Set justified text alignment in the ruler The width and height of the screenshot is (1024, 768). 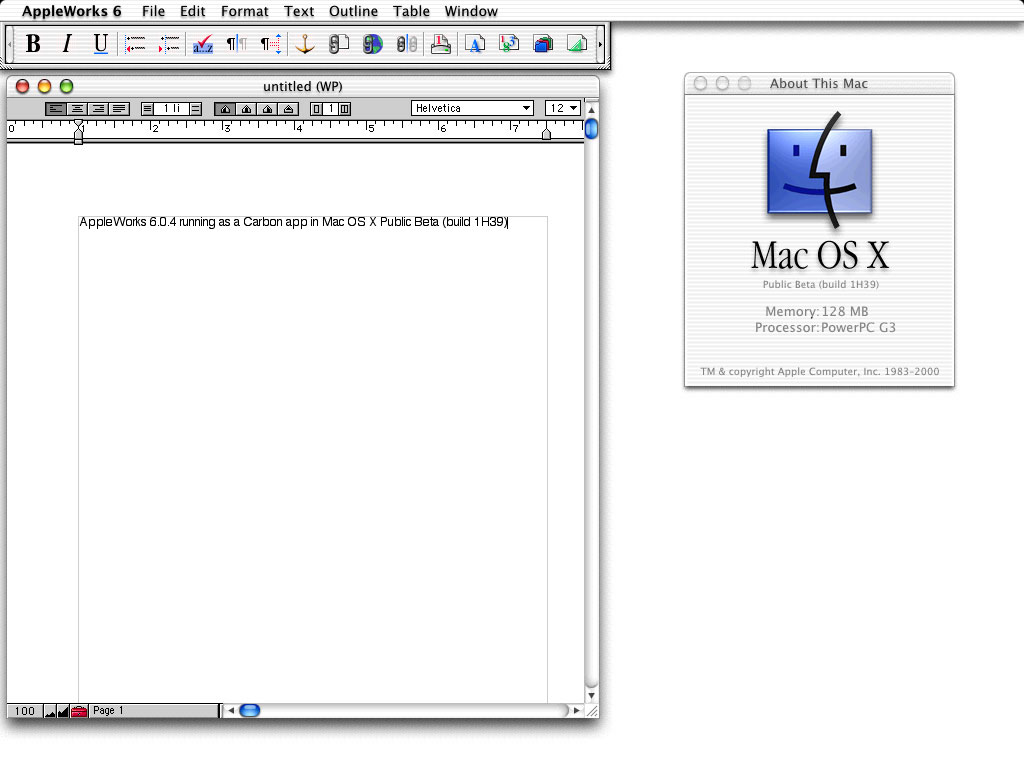119,109
